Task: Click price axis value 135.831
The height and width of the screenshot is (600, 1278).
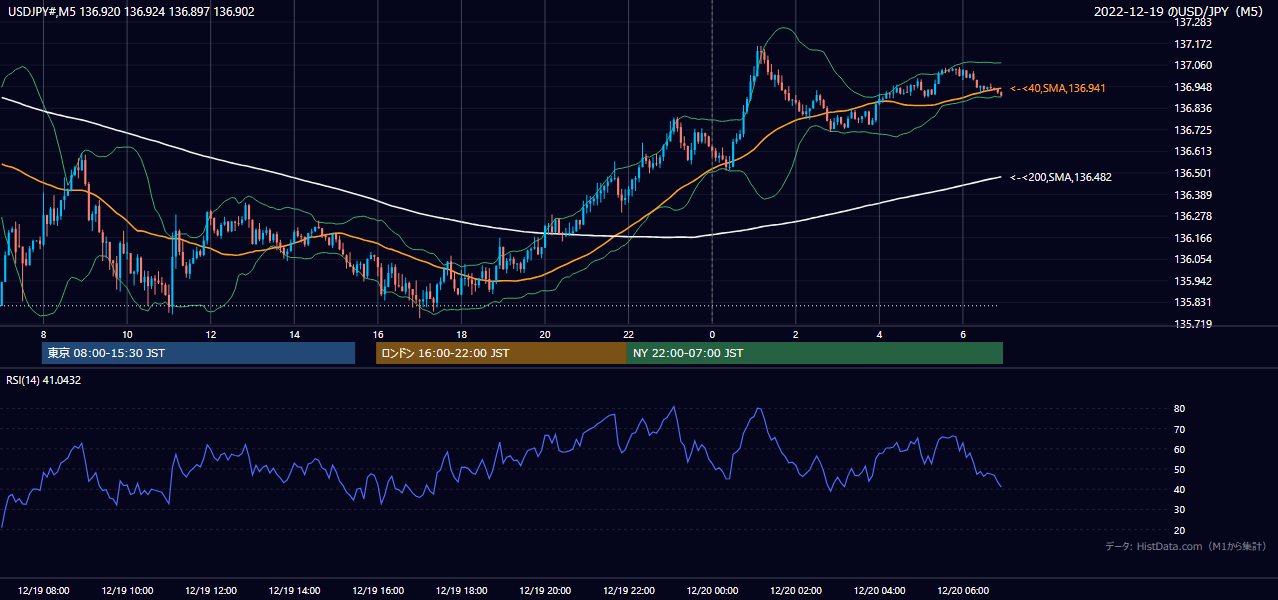Action: click(x=1192, y=302)
